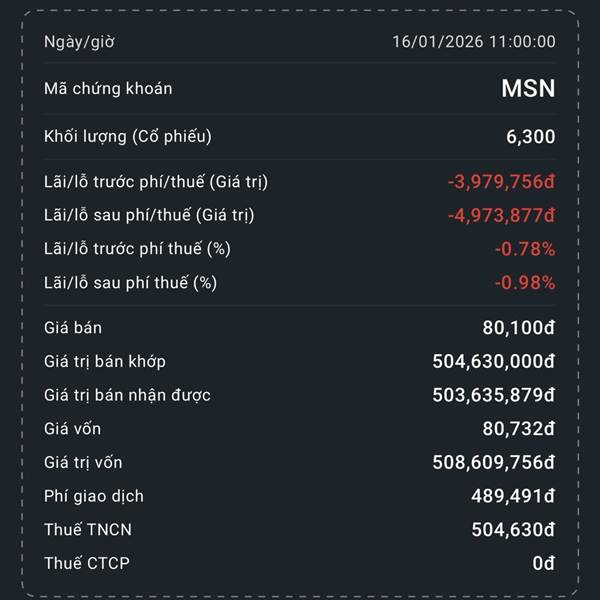The height and width of the screenshot is (600, 600).
Task: Click the Thuế CTCP label
Action: (87, 563)
